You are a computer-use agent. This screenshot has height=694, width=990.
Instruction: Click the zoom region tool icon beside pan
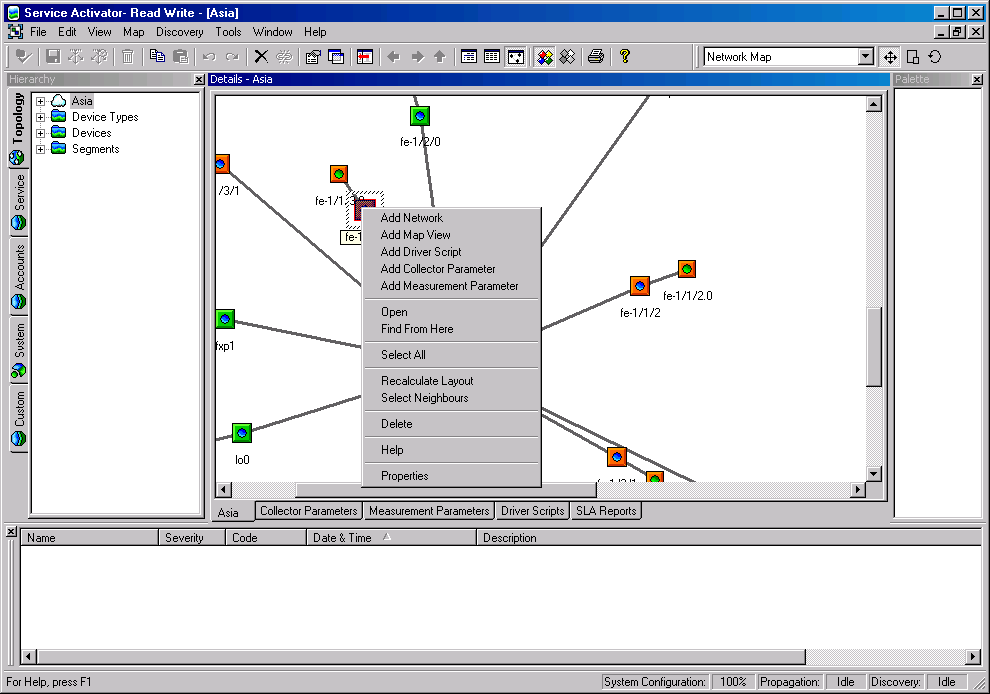[x=913, y=57]
